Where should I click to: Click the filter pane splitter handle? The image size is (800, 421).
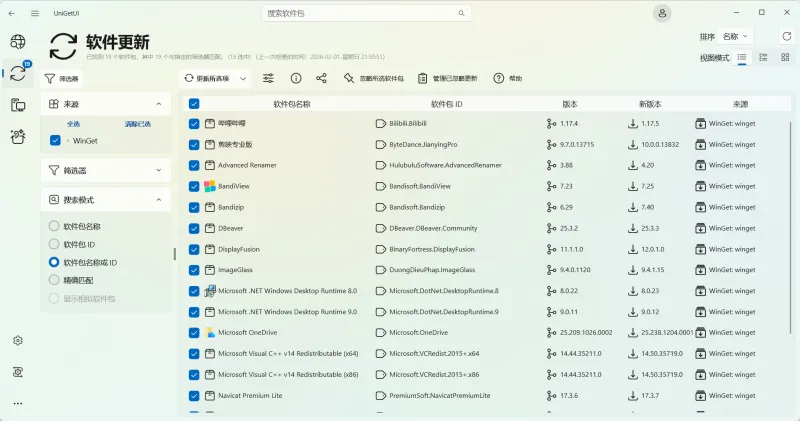pos(174,254)
